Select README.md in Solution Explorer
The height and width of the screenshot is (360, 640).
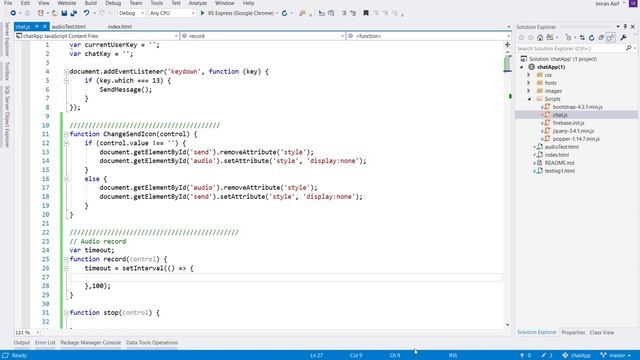tap(559, 163)
